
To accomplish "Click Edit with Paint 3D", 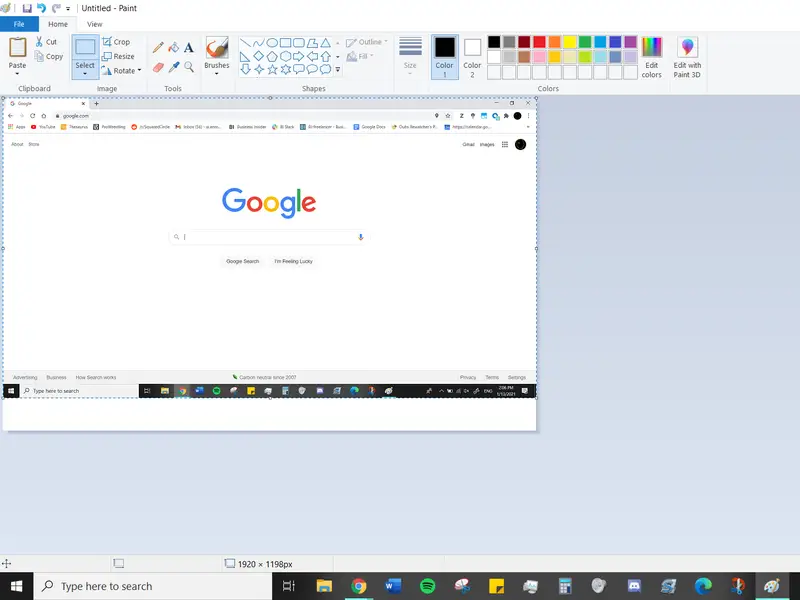I will tap(687, 57).
